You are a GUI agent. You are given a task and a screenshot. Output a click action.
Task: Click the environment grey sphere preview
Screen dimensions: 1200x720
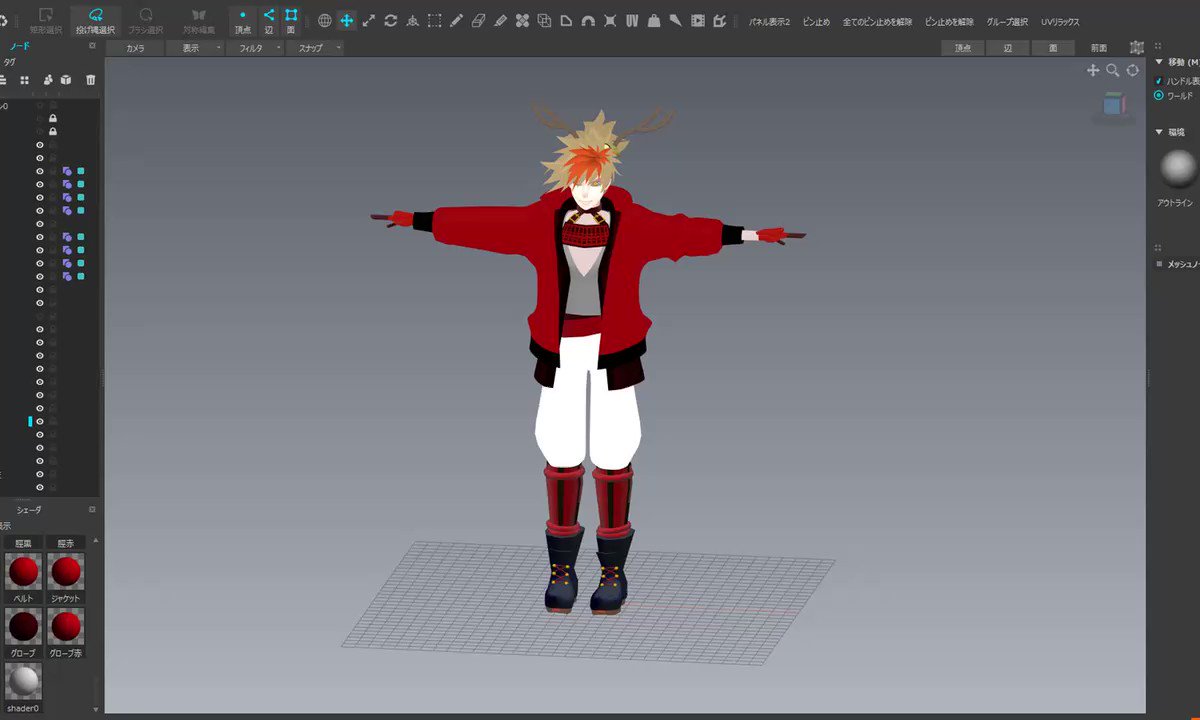point(1179,168)
